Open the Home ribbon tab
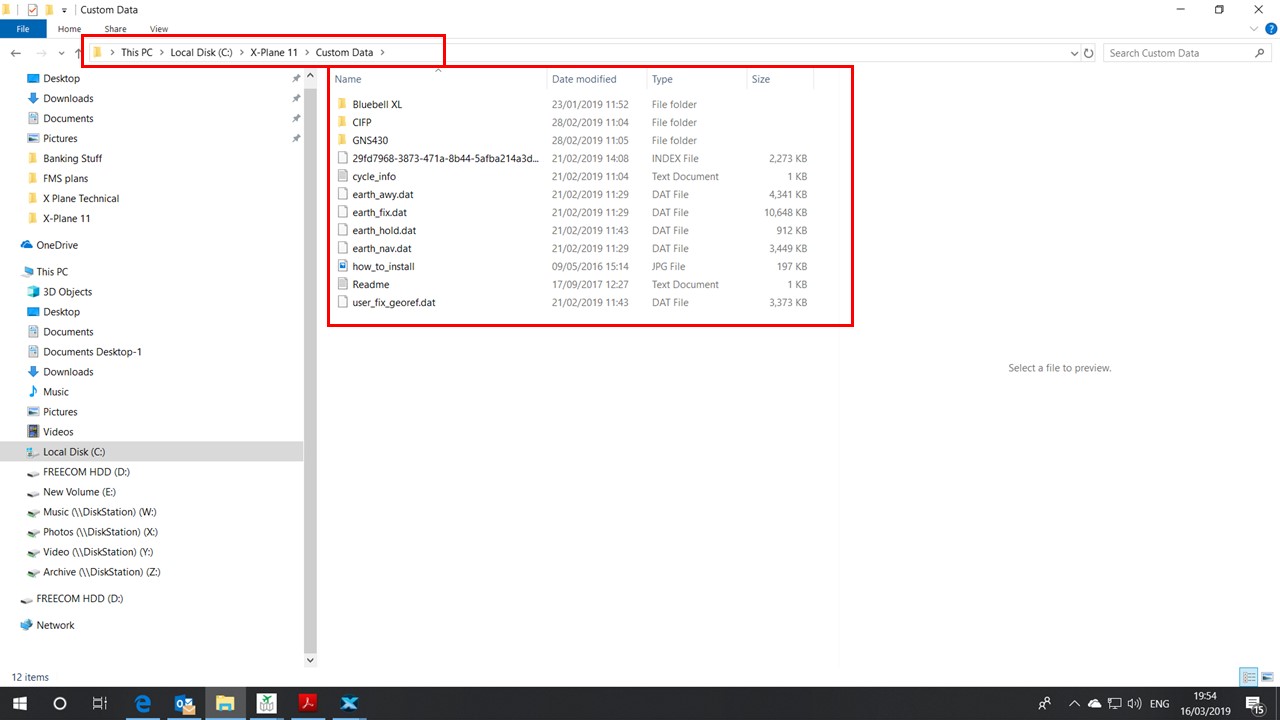Viewport: 1280px width, 720px height. [69, 29]
